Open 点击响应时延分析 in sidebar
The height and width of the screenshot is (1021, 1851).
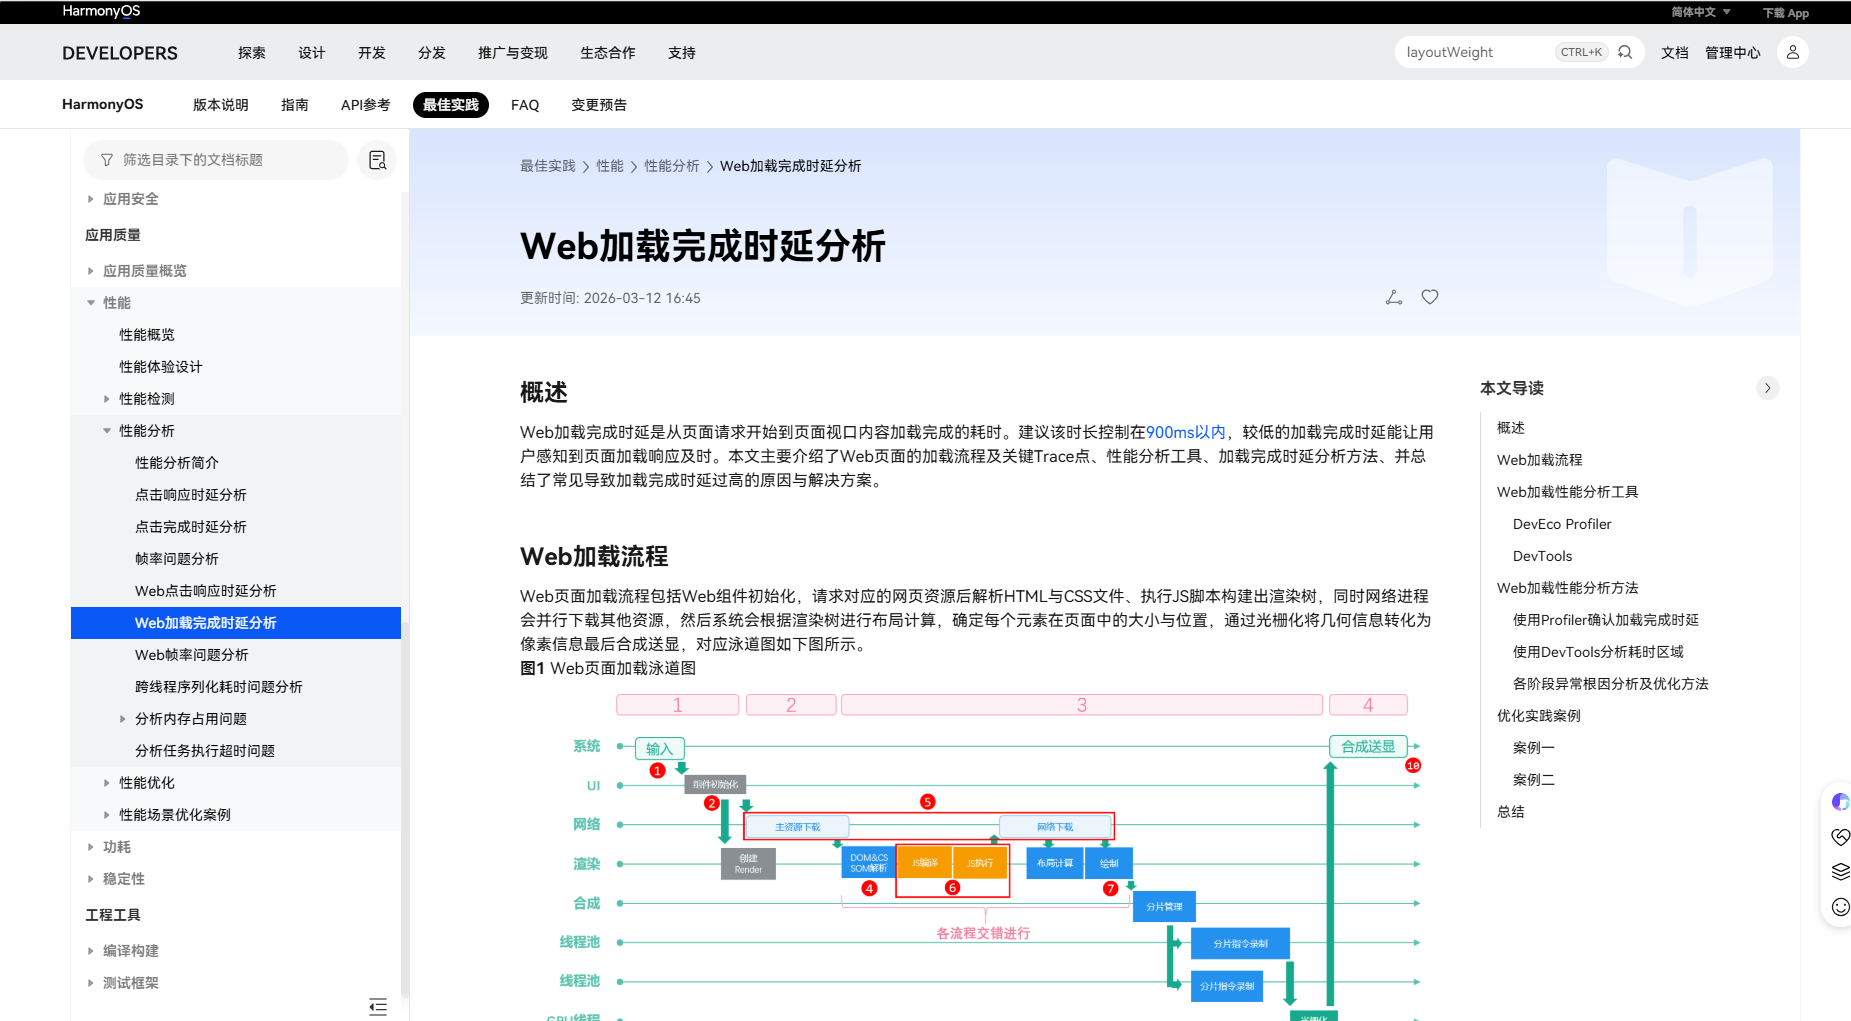coord(191,495)
